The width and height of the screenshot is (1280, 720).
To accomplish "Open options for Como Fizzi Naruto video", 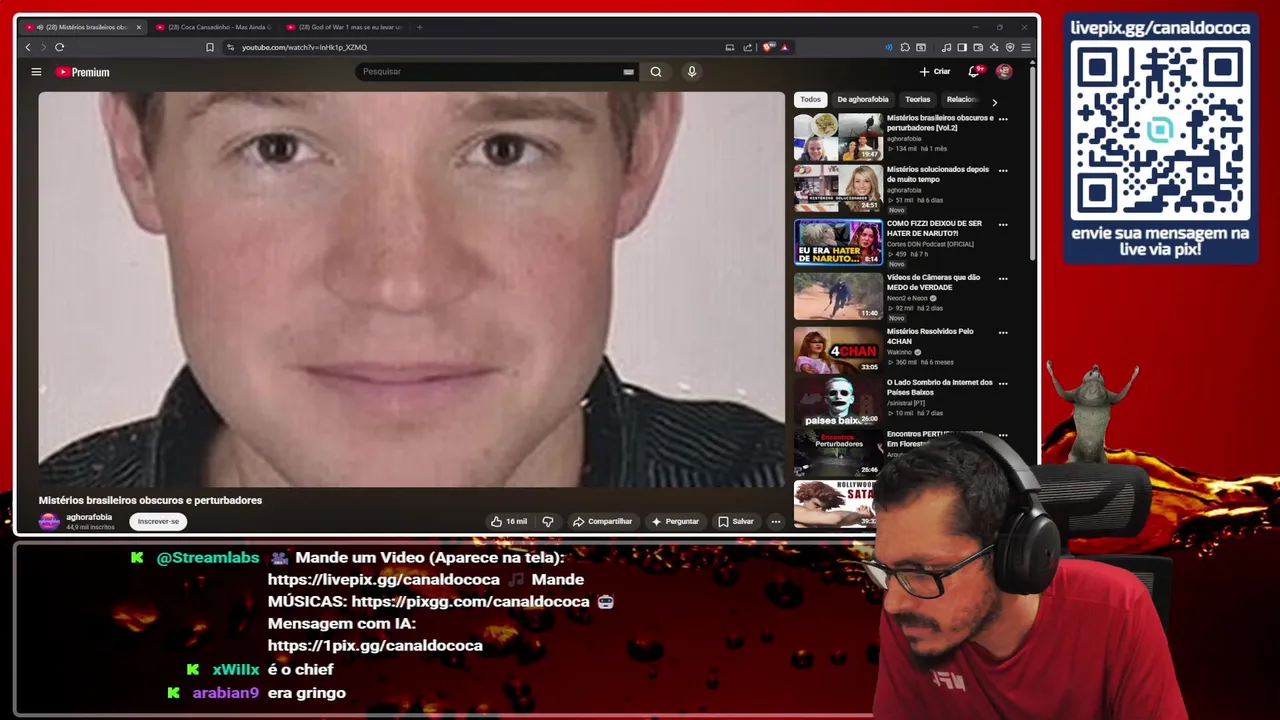I will (x=1003, y=224).
